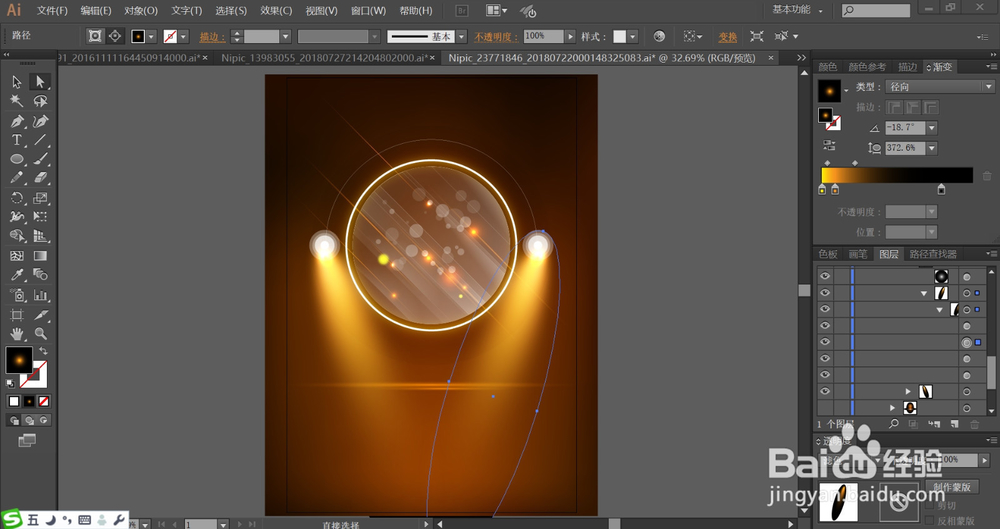
Task: Set paint mode to Color (white box)
Action: pos(14,401)
